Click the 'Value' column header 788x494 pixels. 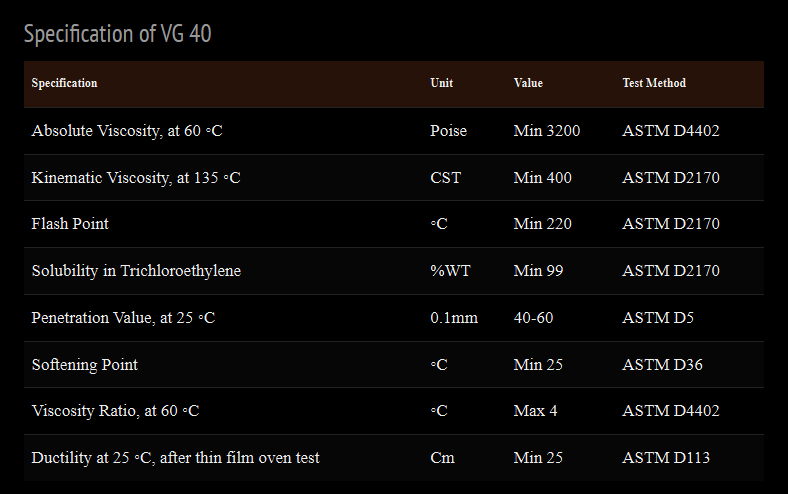tap(528, 83)
